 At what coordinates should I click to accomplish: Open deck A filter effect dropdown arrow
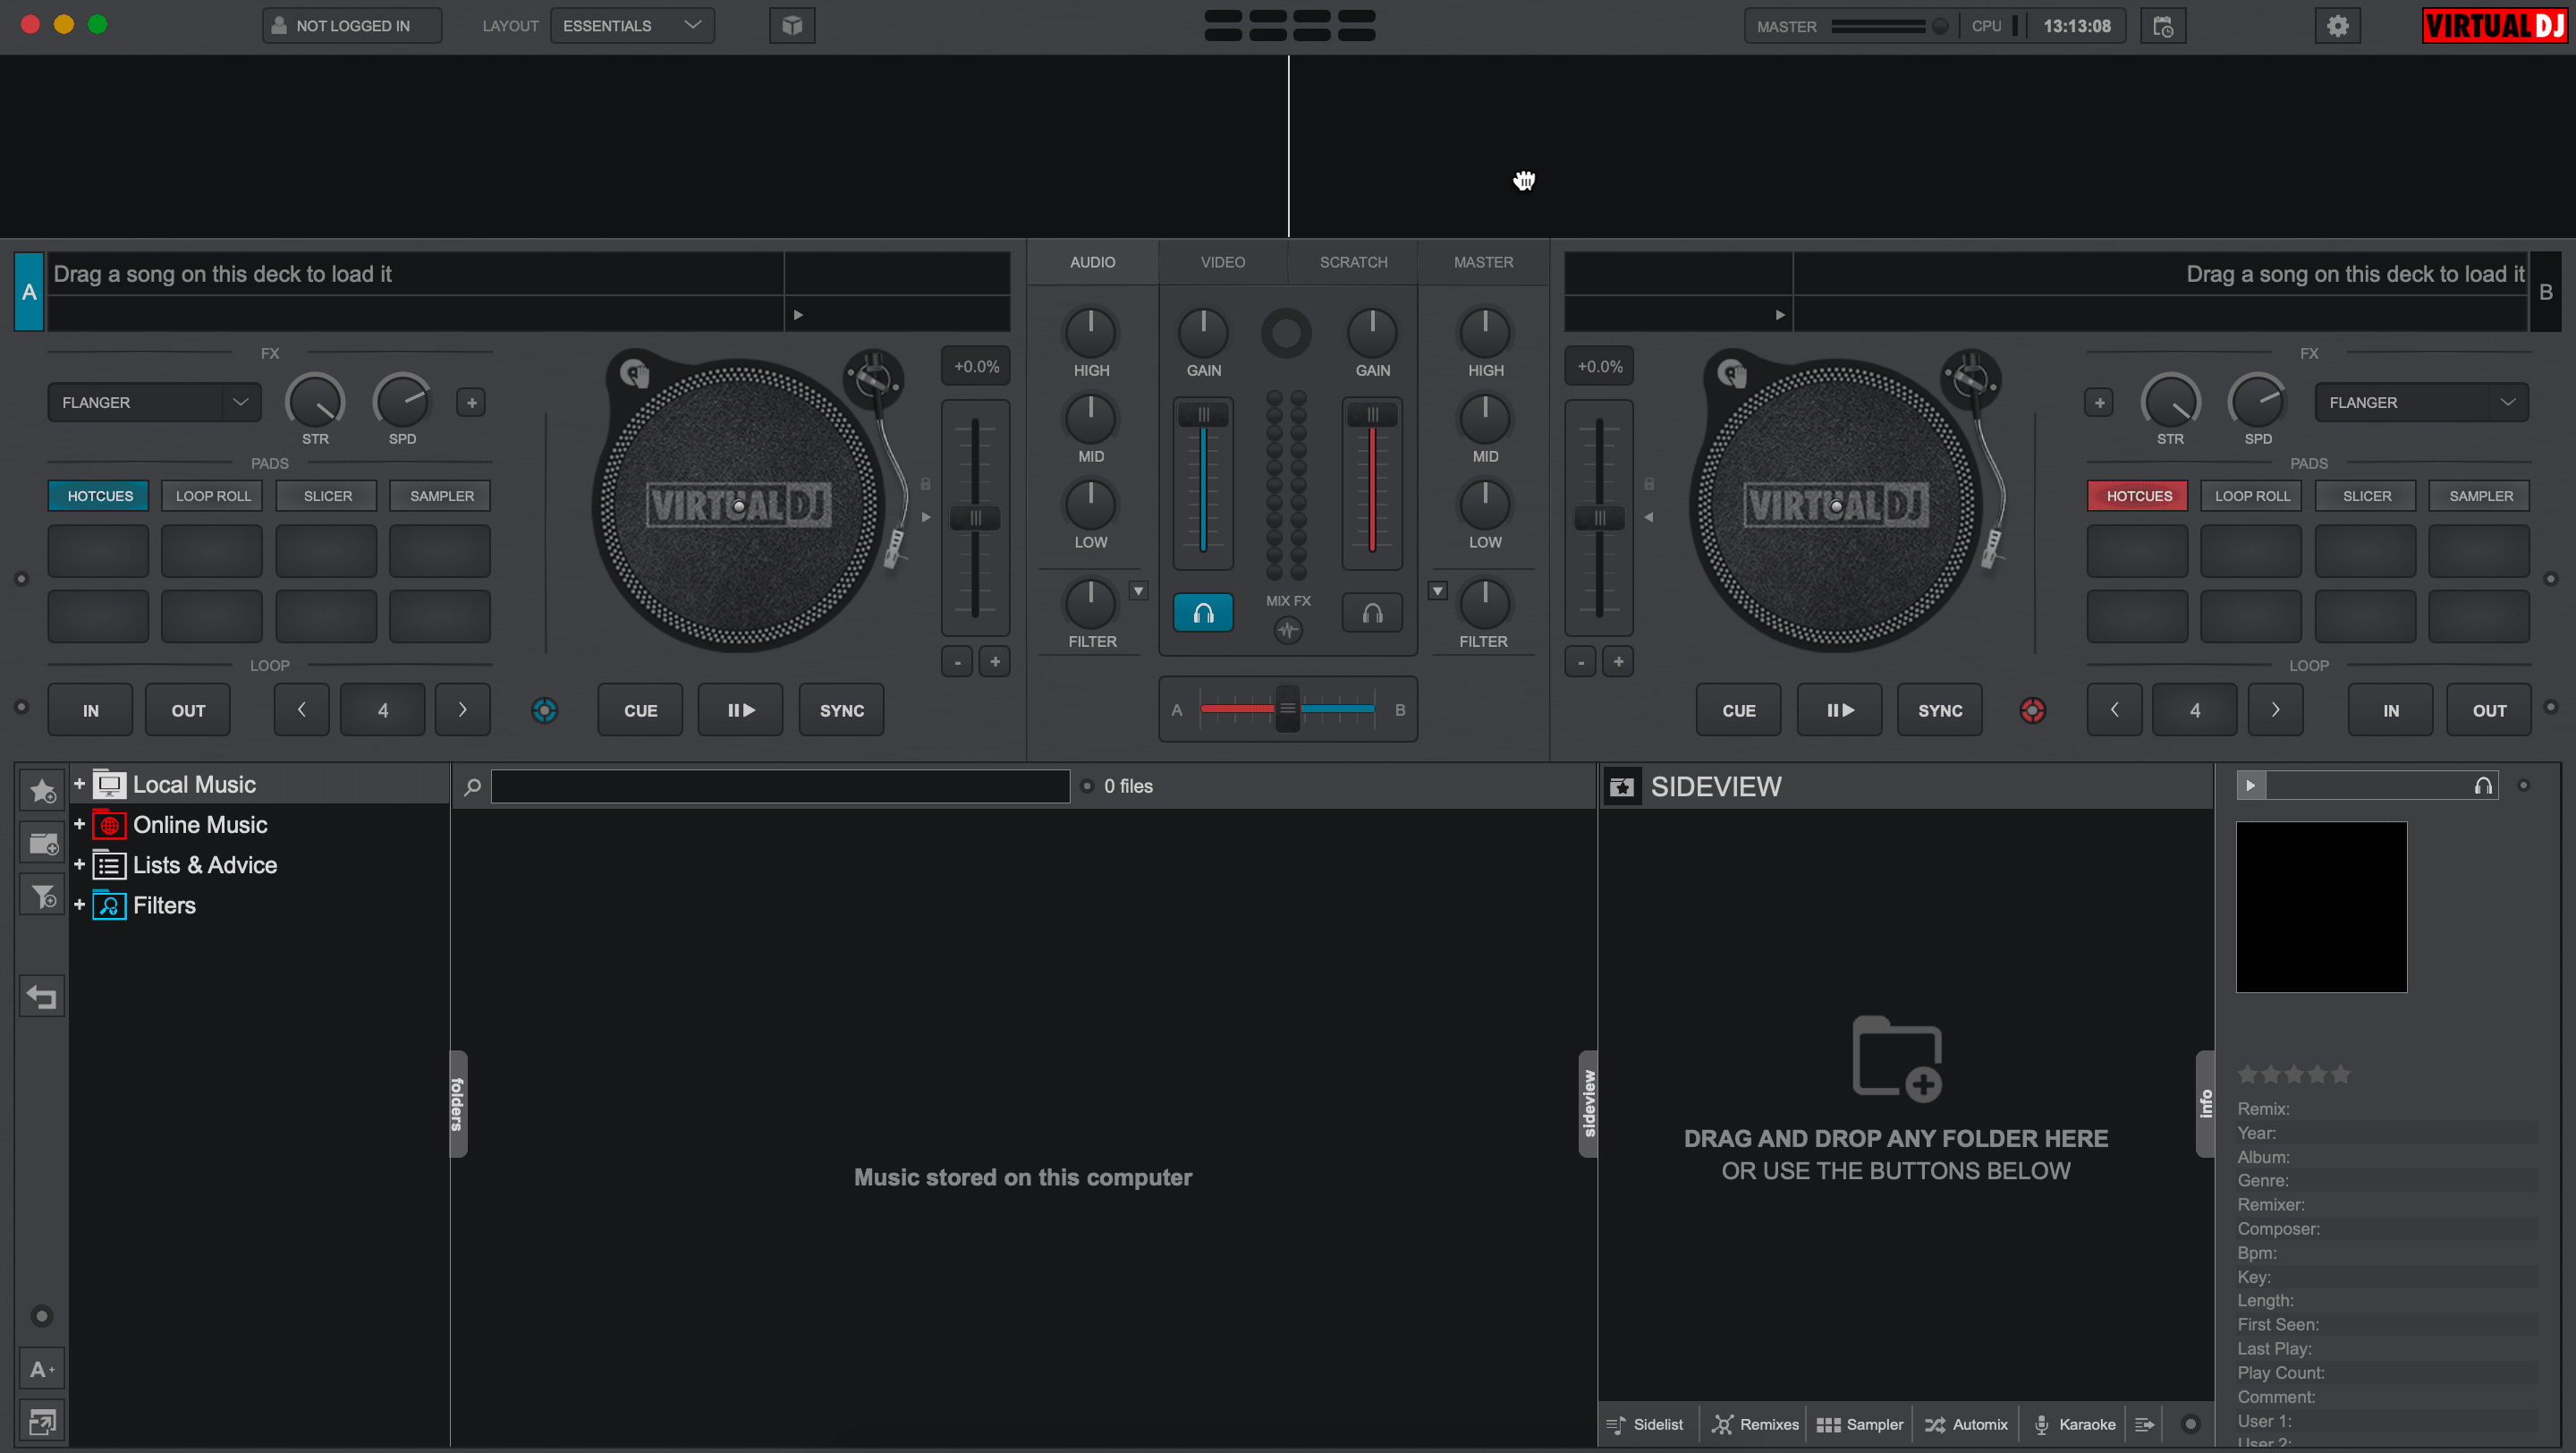1138,591
